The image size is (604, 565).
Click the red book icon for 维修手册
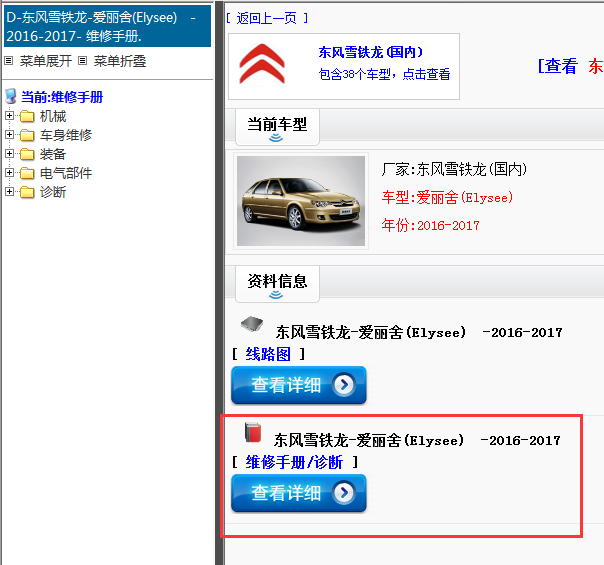tap(253, 433)
